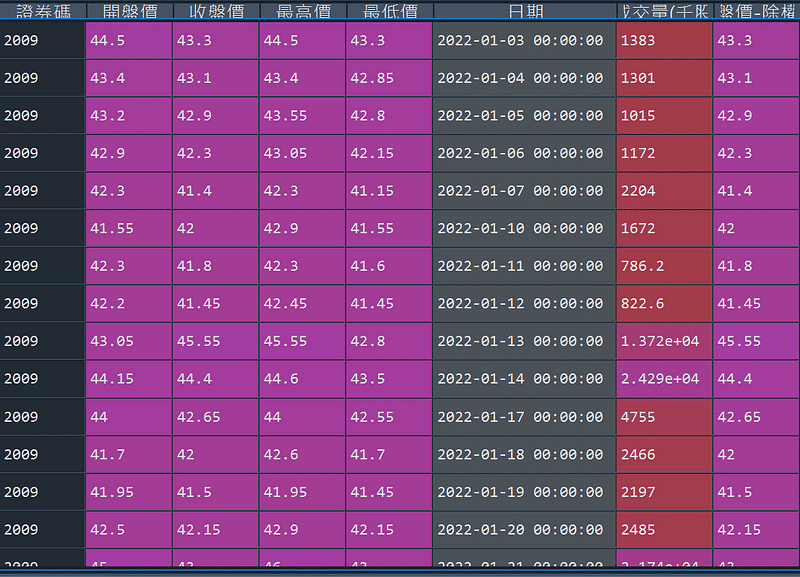Image resolution: width=800 pixels, height=577 pixels.
Task: Select the lowest price 41.15 on 2022-01-07
Action: coord(389,191)
